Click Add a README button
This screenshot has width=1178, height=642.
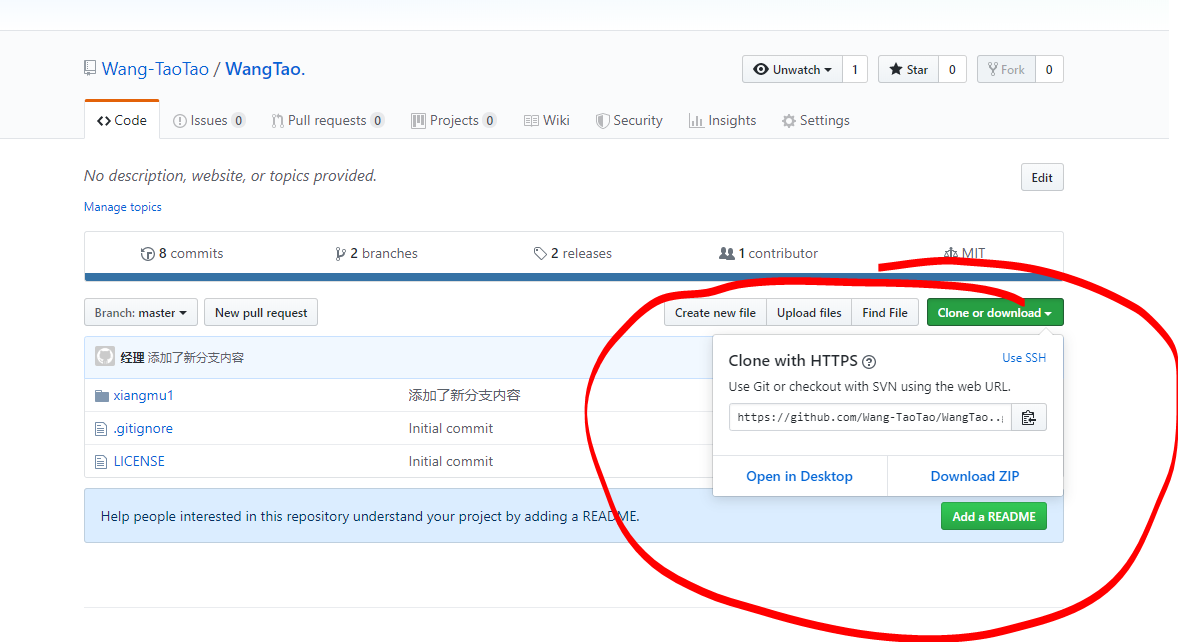tap(994, 517)
